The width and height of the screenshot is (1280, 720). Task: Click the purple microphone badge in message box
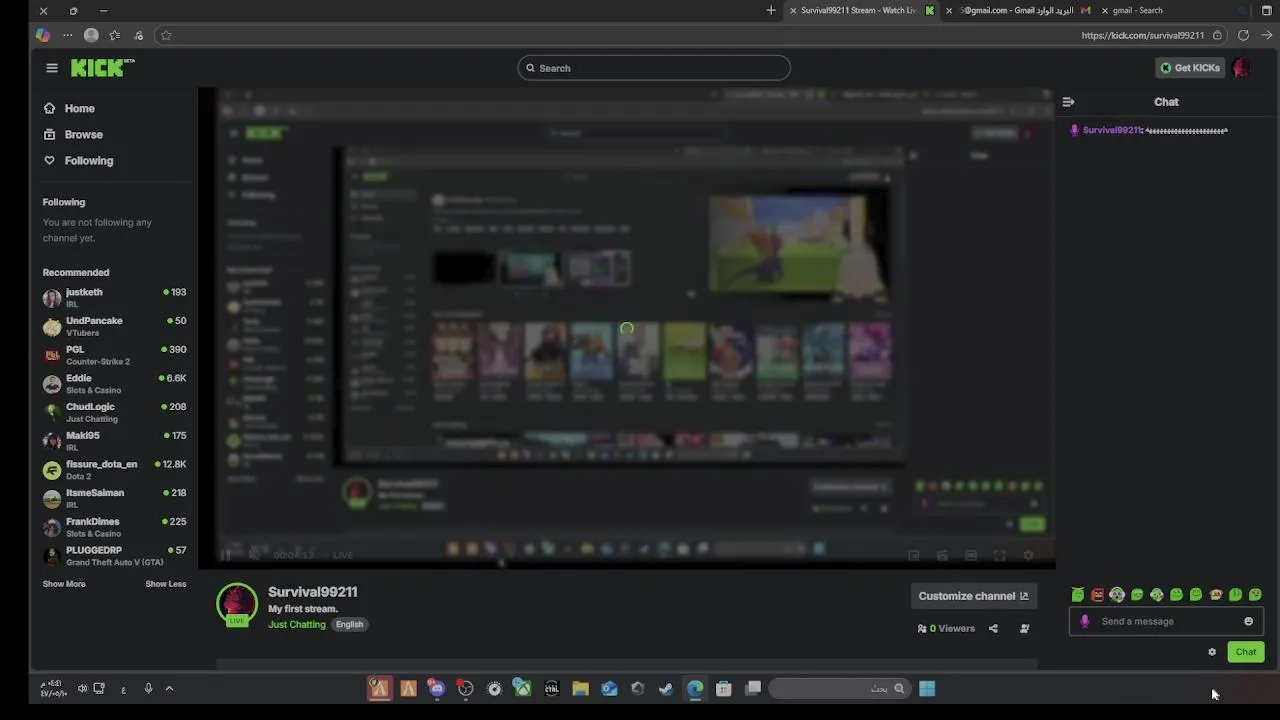(x=1085, y=621)
